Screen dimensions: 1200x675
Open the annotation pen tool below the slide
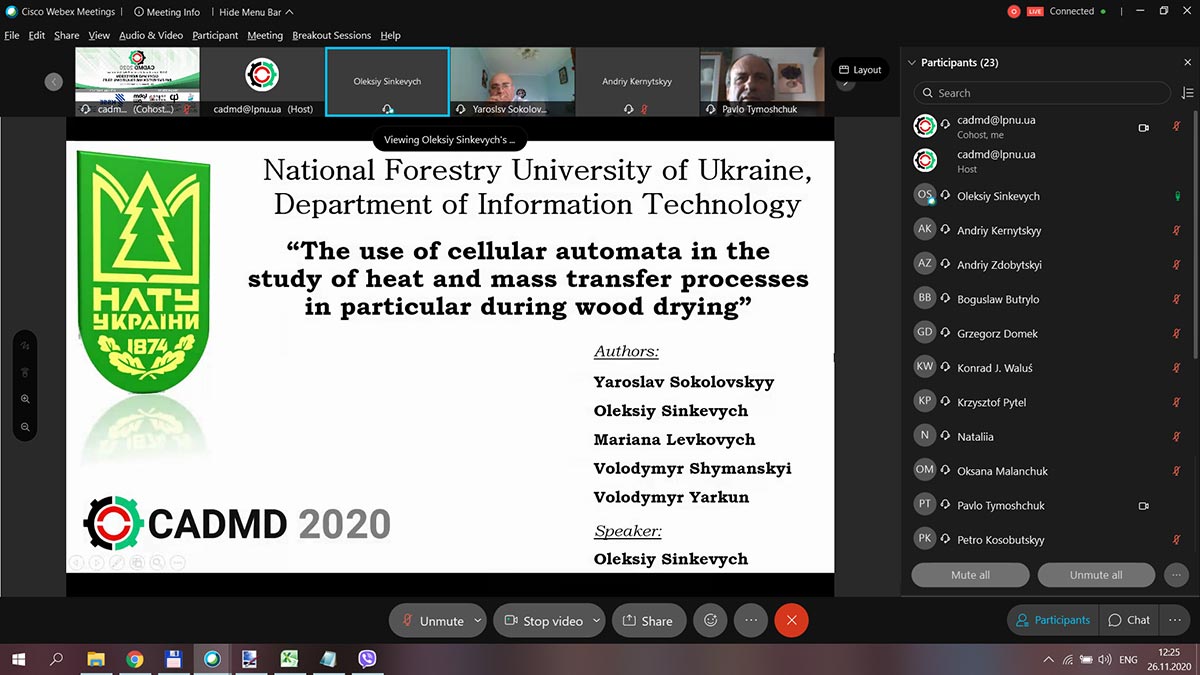pos(117,562)
